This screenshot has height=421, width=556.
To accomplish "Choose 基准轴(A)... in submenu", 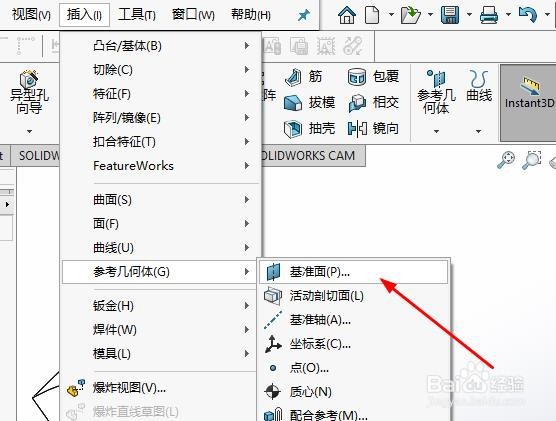I will [x=354, y=320].
